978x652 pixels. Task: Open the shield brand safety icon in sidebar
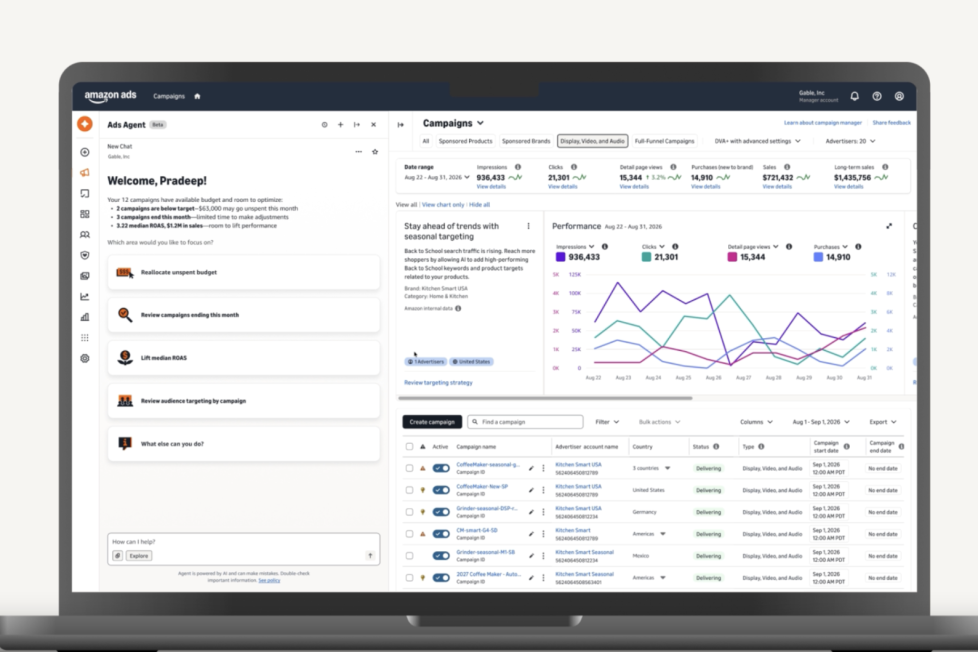coord(85,255)
